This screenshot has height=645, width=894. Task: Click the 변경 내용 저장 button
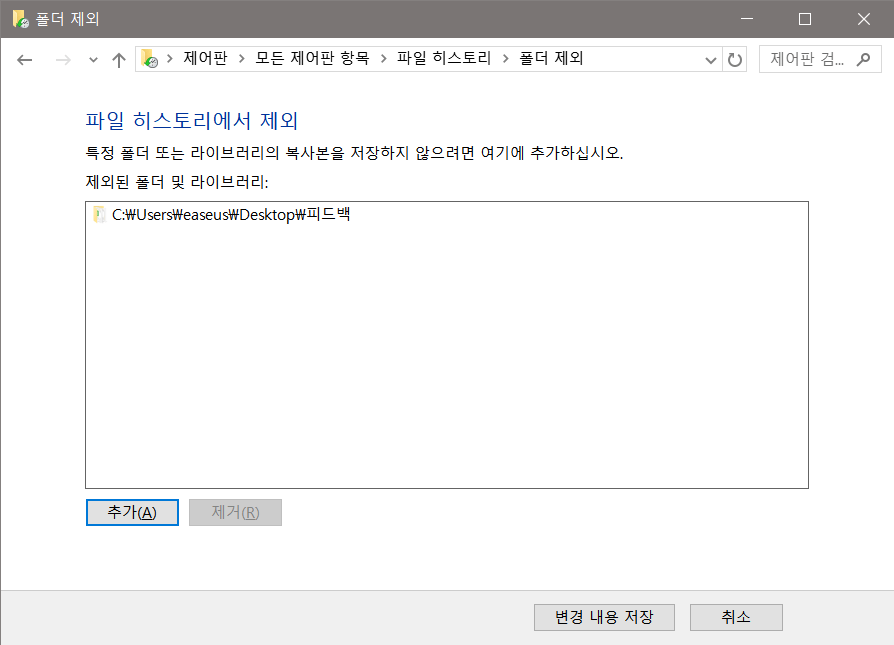click(604, 617)
